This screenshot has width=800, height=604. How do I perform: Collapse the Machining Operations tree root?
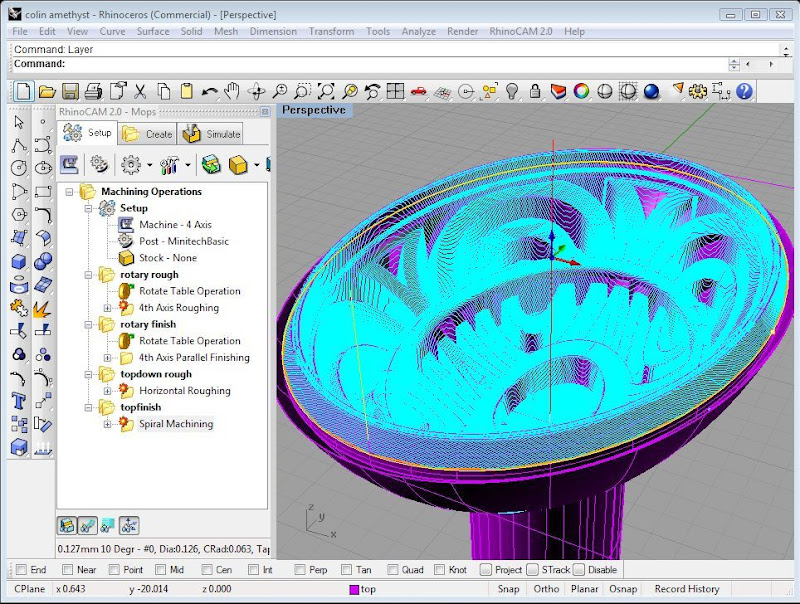[x=69, y=191]
